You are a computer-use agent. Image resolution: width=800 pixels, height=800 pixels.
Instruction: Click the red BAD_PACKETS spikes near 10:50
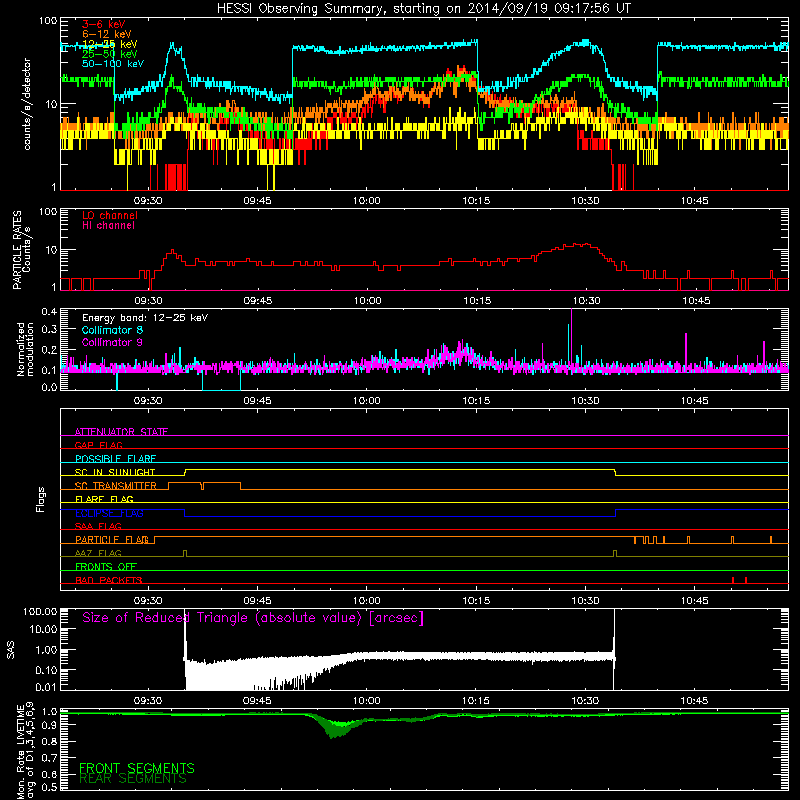[739, 580]
